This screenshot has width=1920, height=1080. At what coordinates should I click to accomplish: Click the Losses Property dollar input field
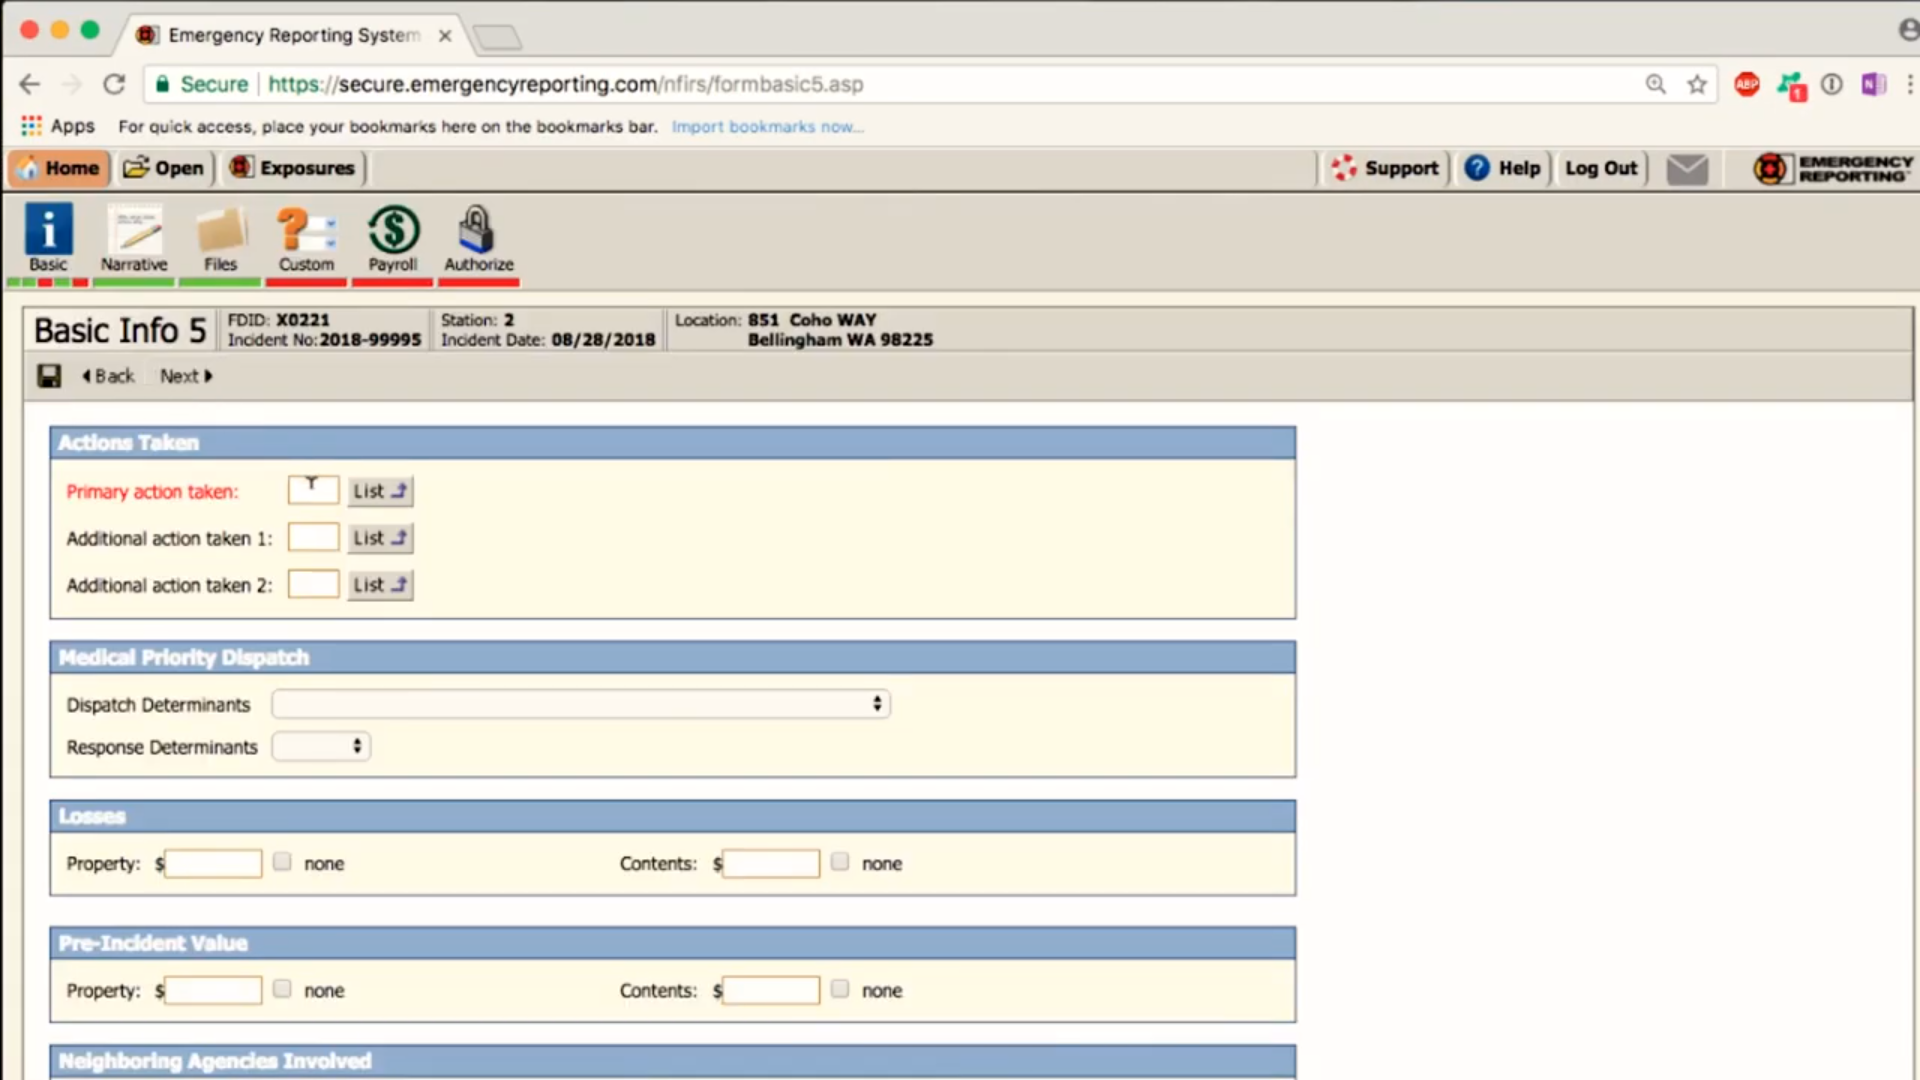213,863
